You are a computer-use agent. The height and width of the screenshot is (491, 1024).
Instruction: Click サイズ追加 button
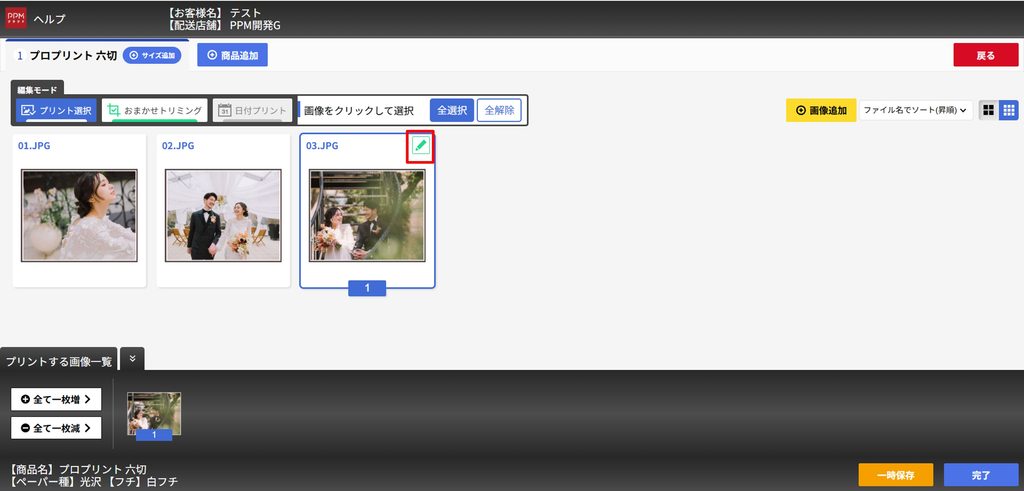click(x=152, y=55)
